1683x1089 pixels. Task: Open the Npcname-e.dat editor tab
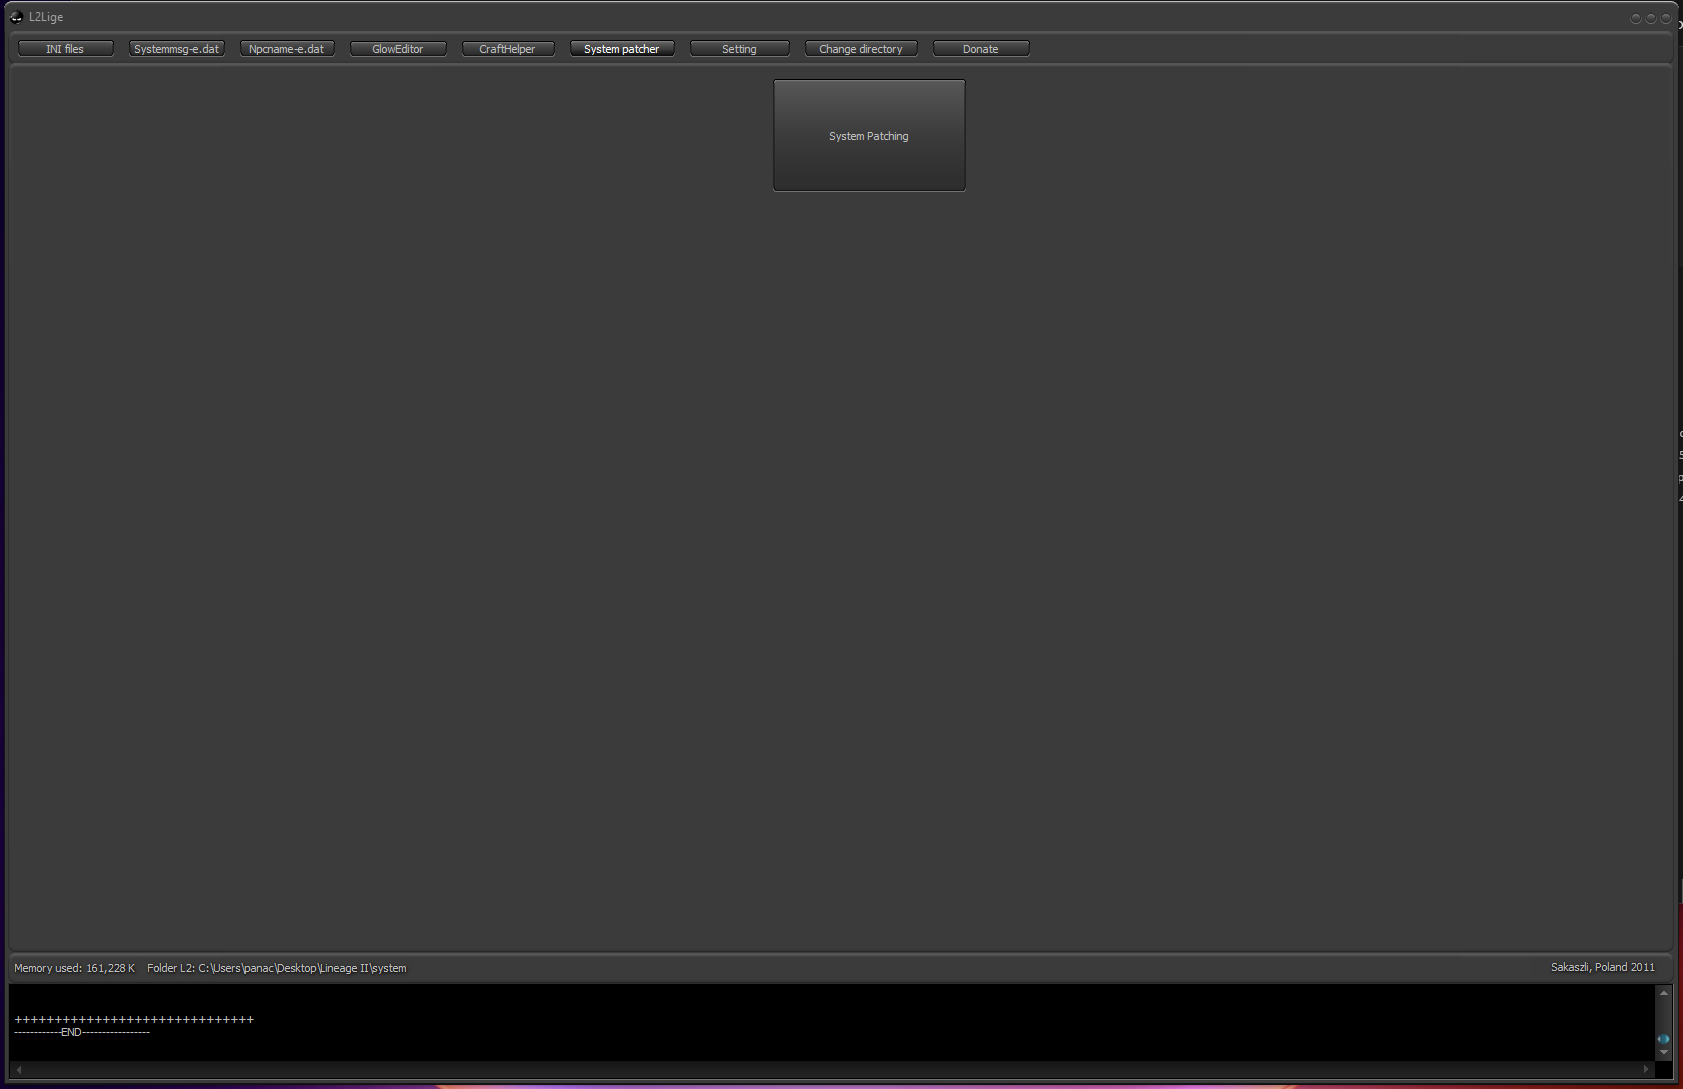(287, 49)
